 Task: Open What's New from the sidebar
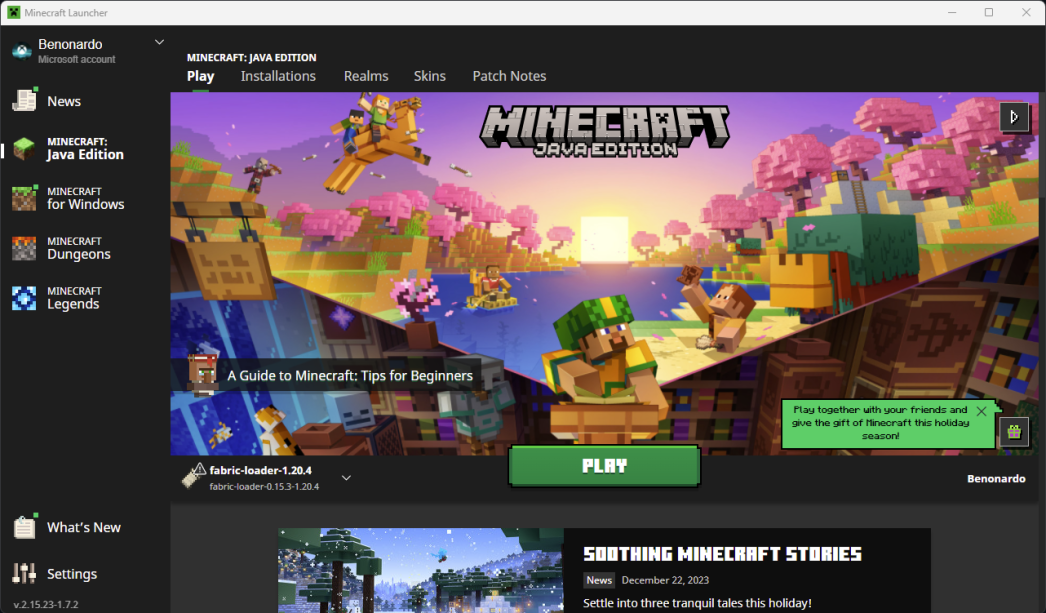84,527
